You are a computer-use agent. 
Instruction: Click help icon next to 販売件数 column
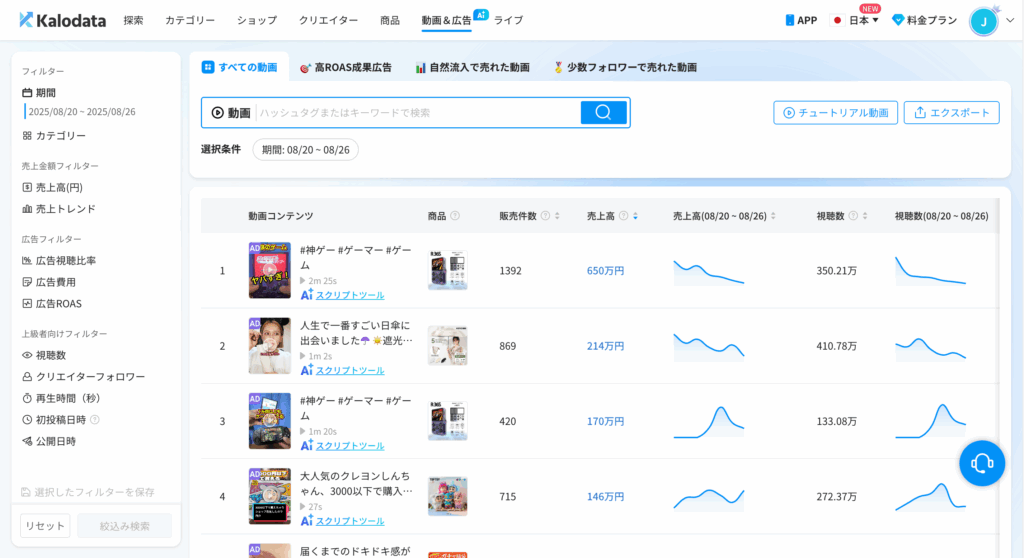(x=545, y=216)
